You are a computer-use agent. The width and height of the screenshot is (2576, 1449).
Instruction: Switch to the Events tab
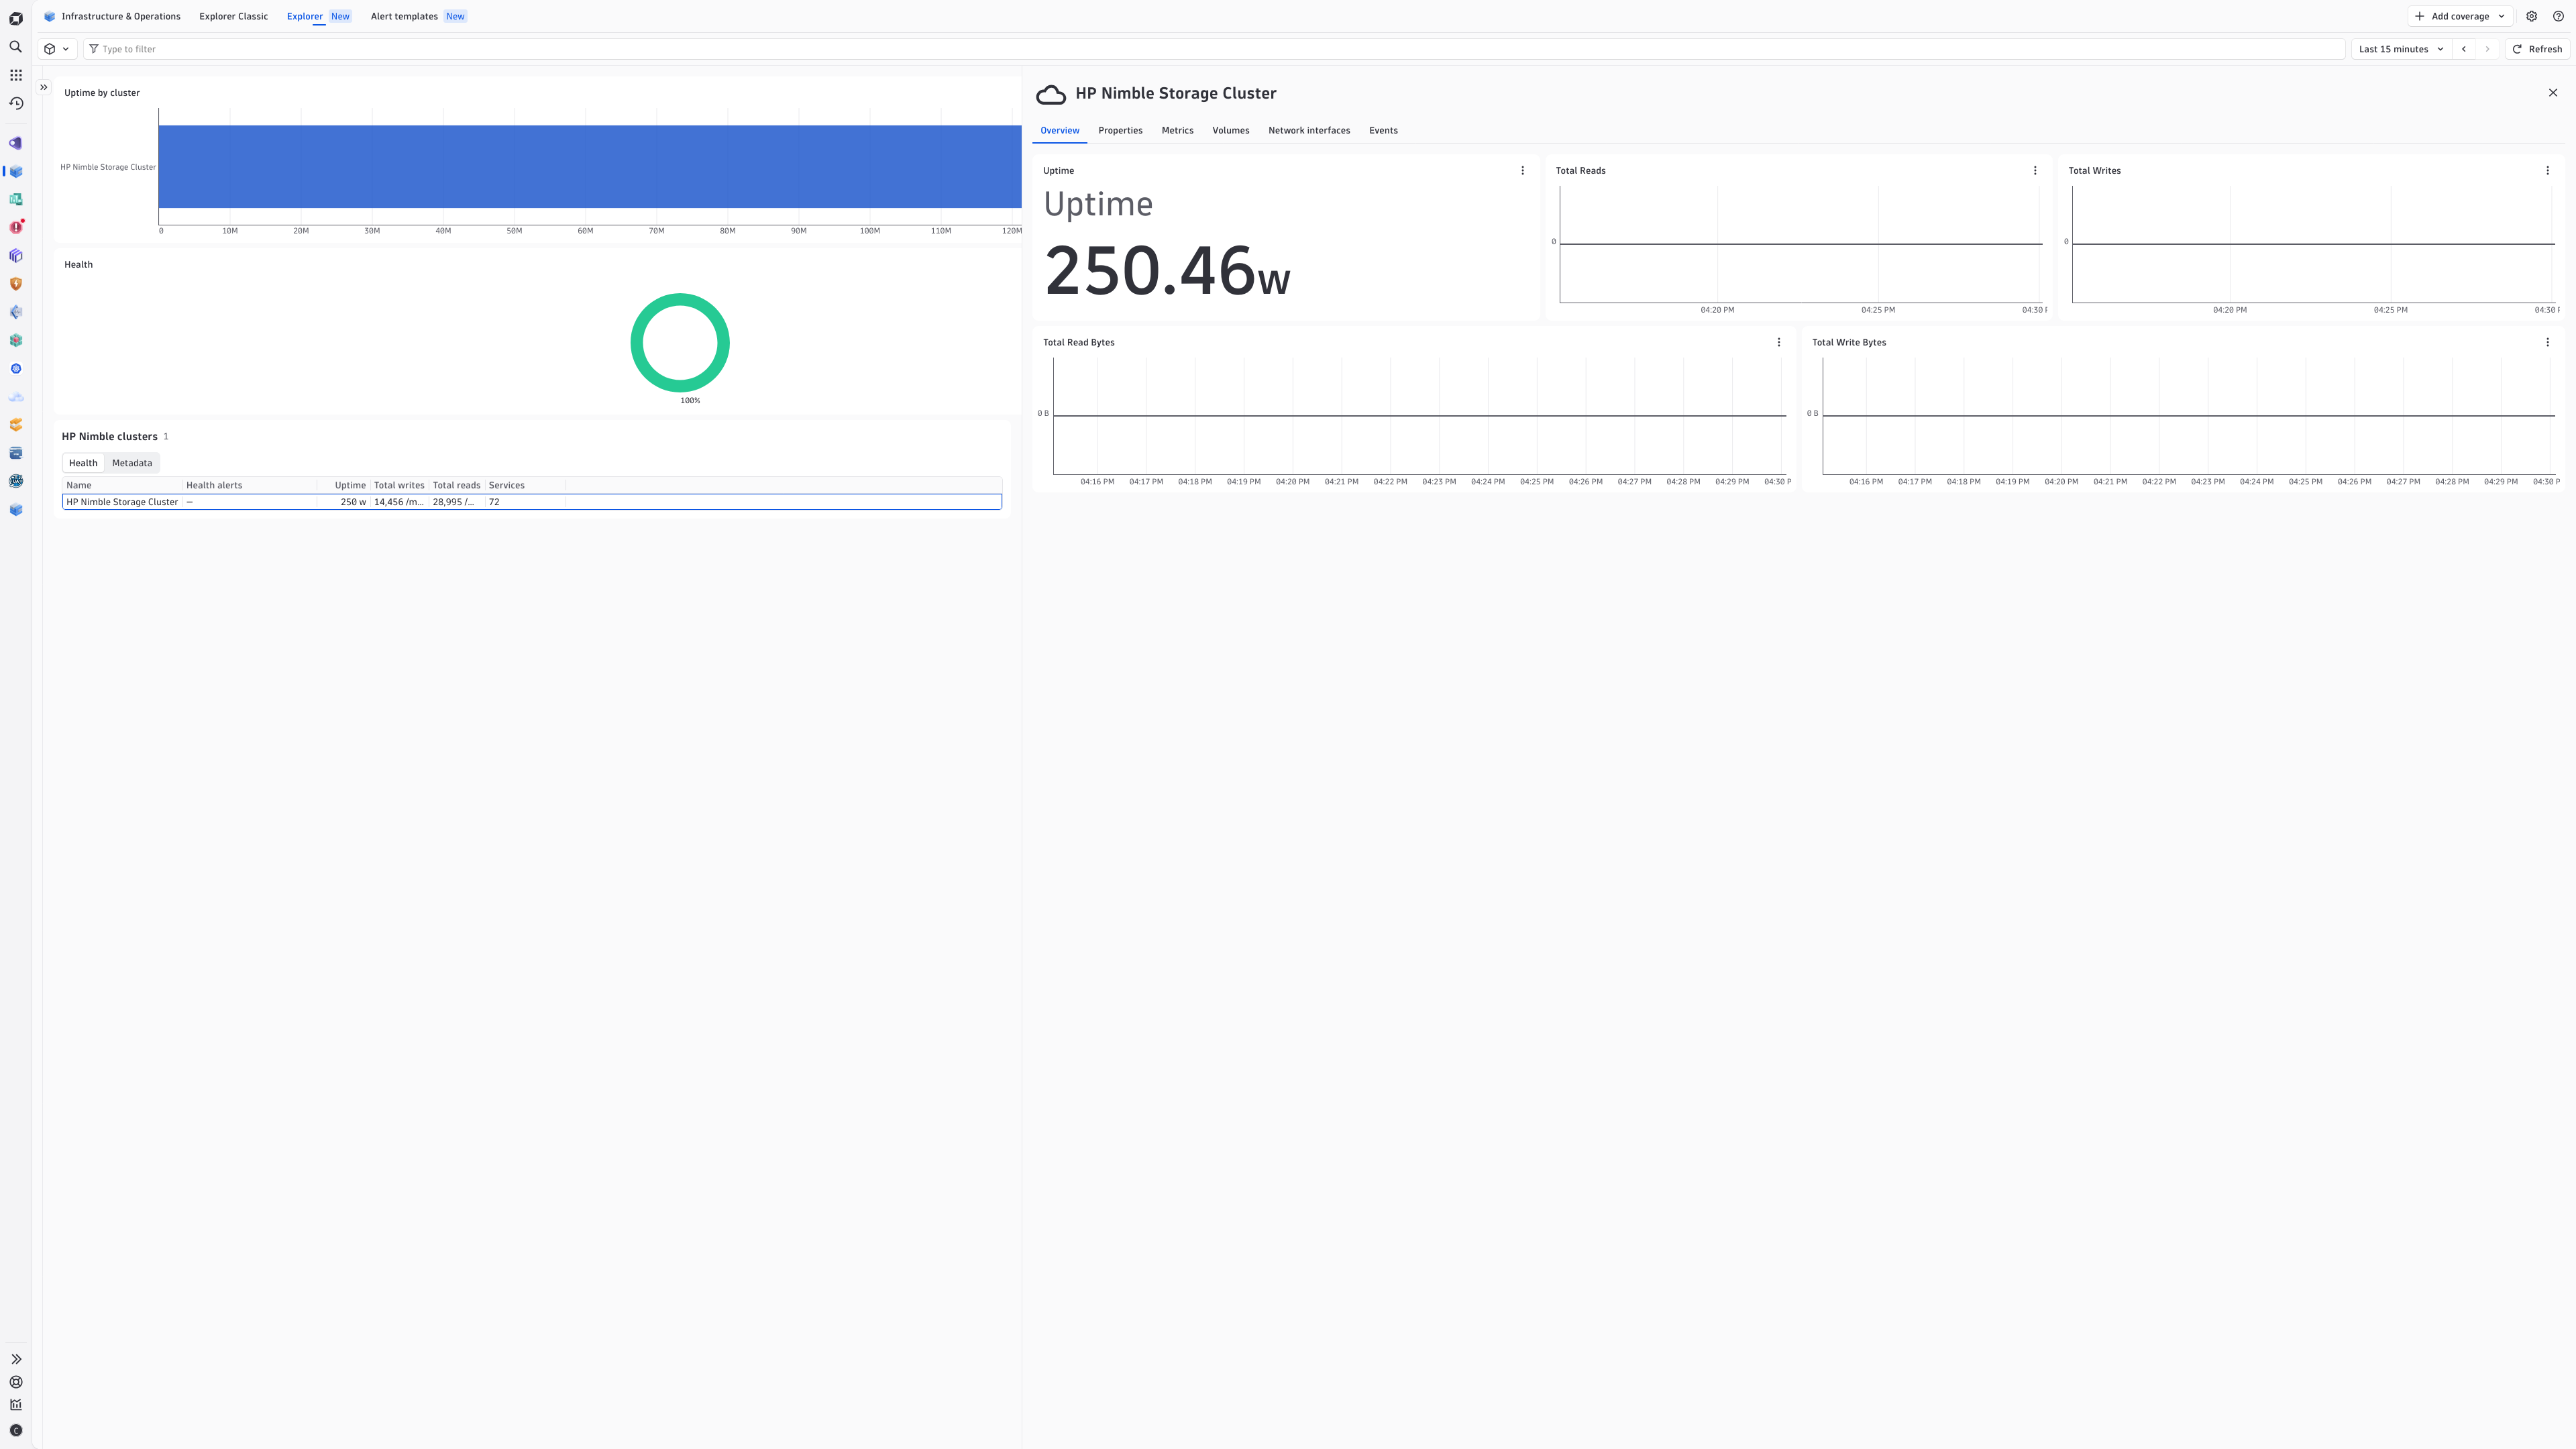[1383, 130]
